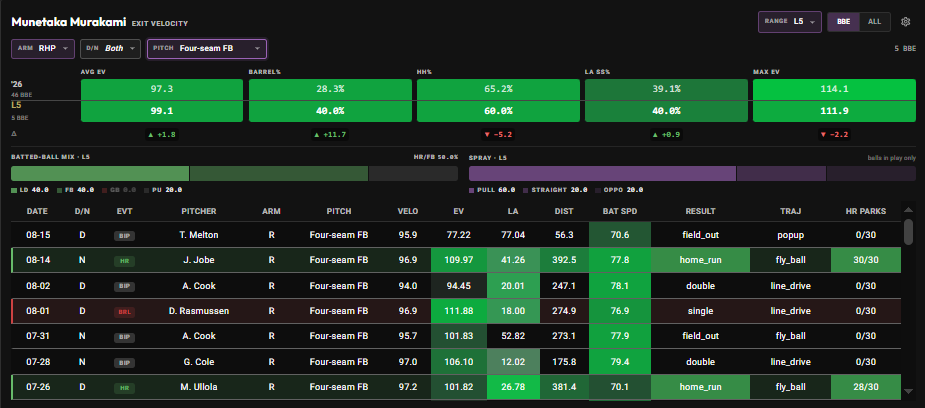925x408 pixels.
Task: Click the HR badge in the J. Jobe row
Action: pos(124,261)
